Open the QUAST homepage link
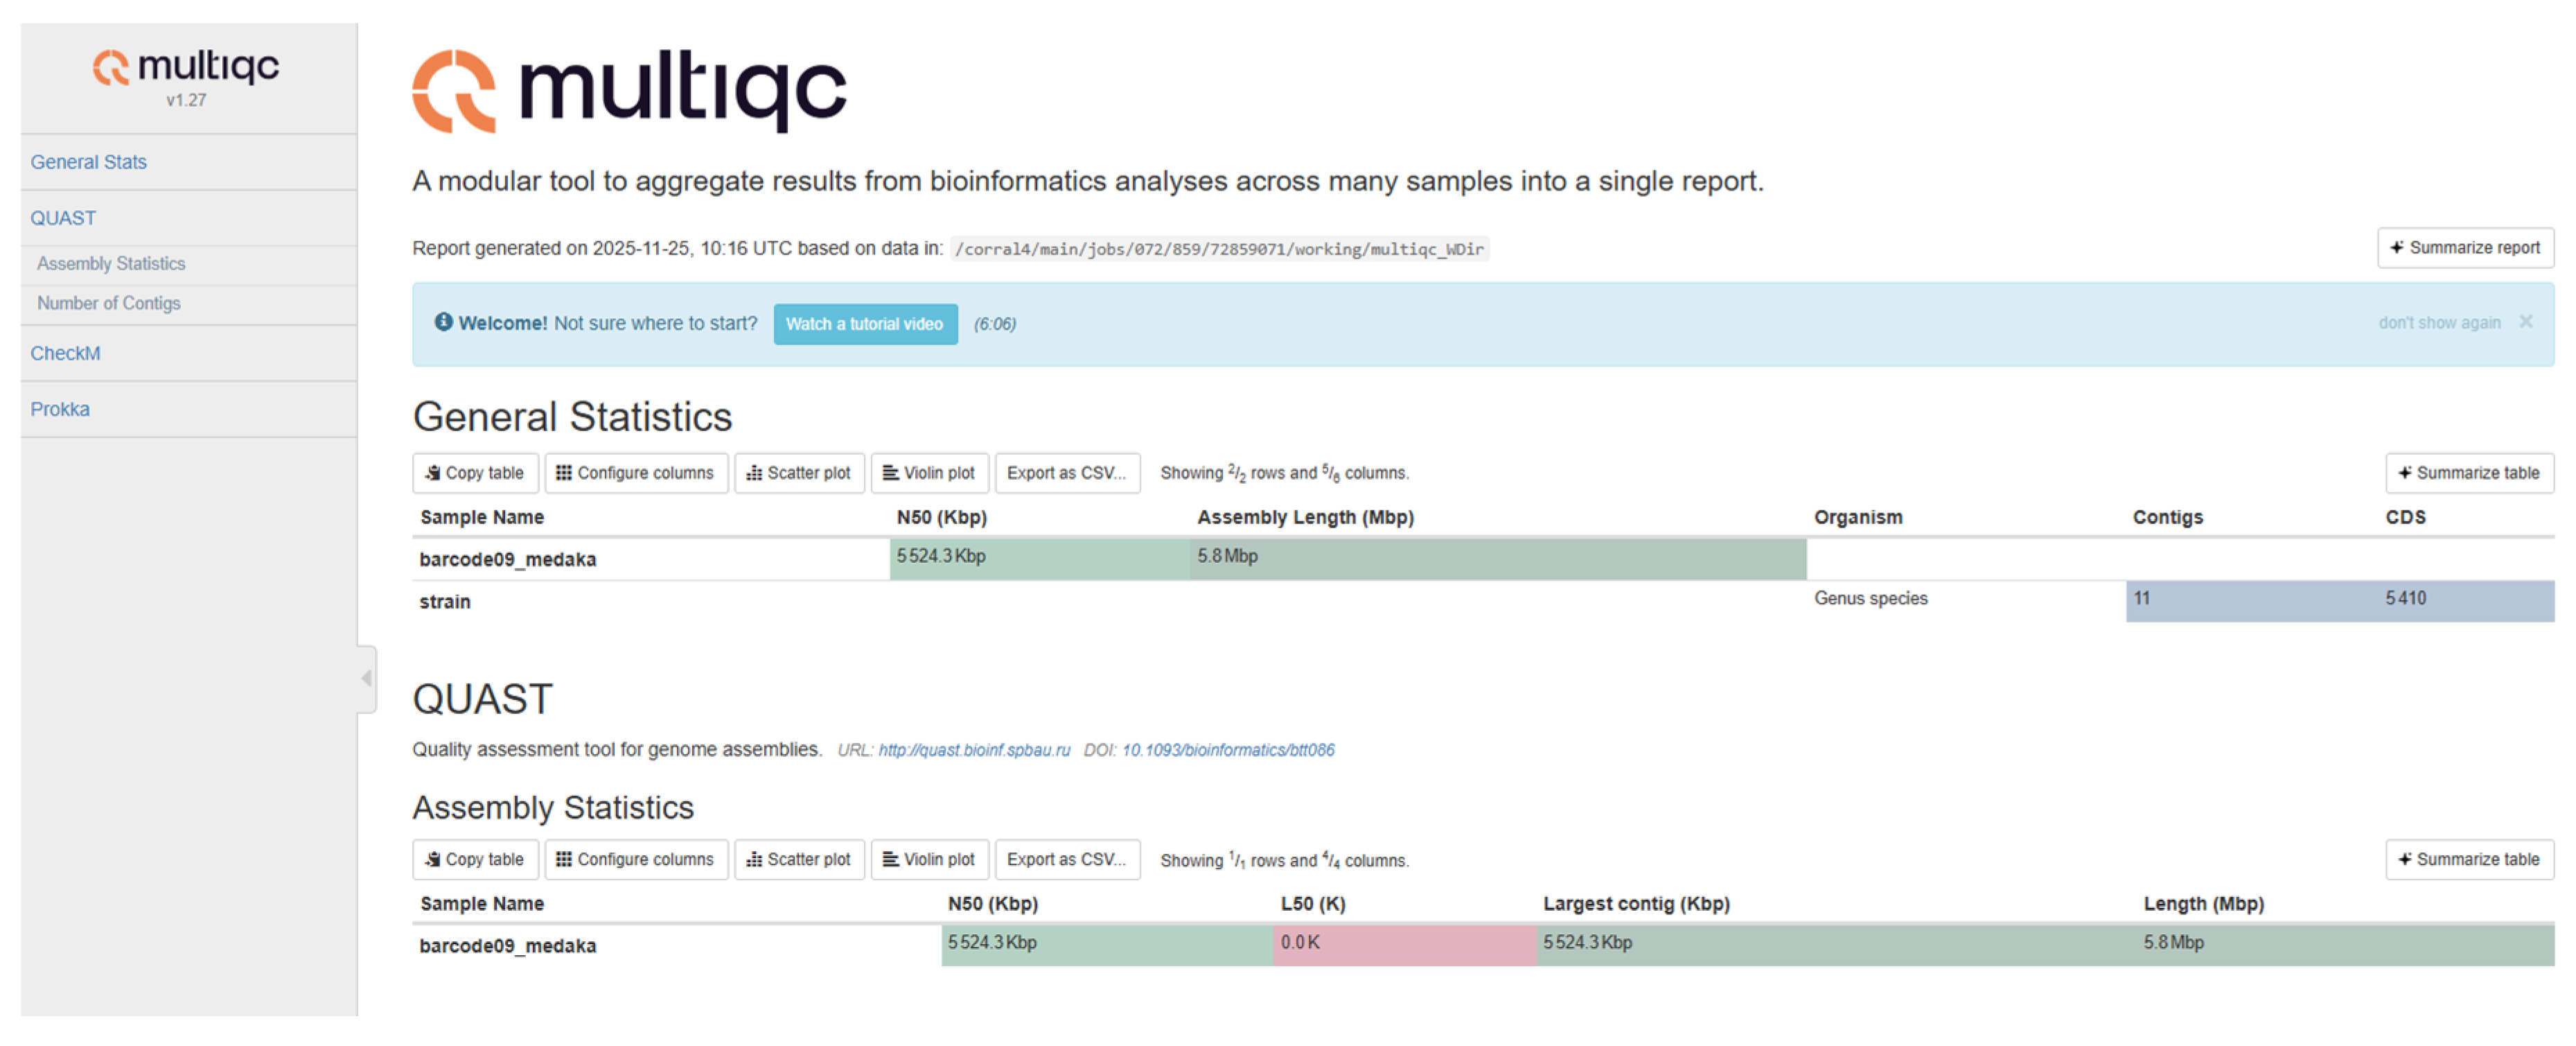The image size is (2576, 1046). point(974,749)
